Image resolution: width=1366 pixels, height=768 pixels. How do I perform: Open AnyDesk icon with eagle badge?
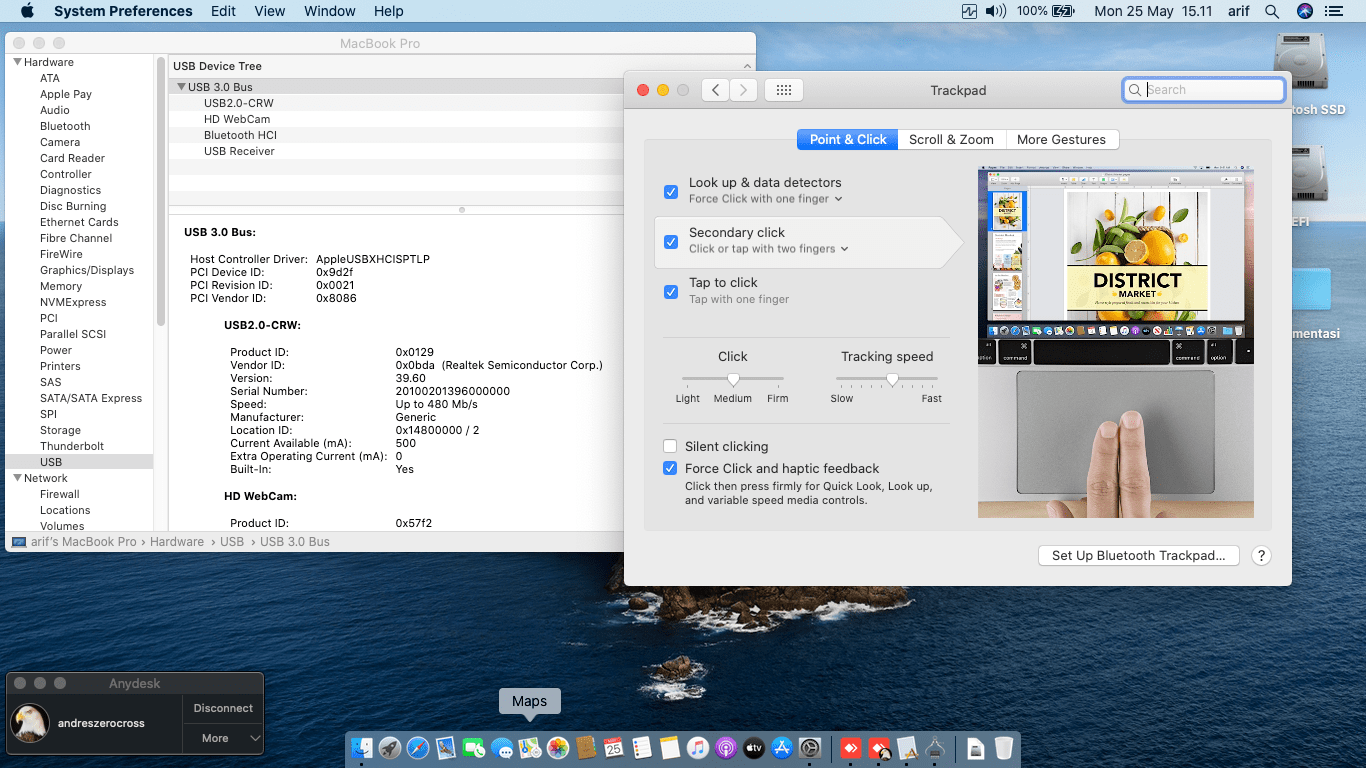click(x=878, y=748)
